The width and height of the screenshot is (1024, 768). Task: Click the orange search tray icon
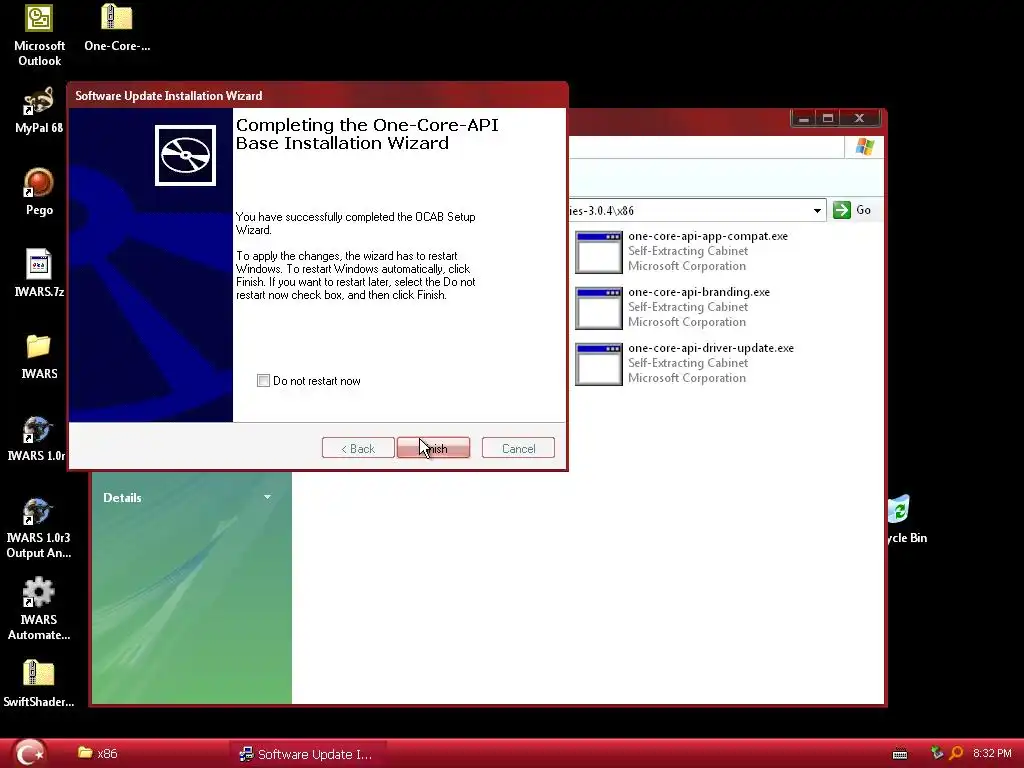[956, 753]
